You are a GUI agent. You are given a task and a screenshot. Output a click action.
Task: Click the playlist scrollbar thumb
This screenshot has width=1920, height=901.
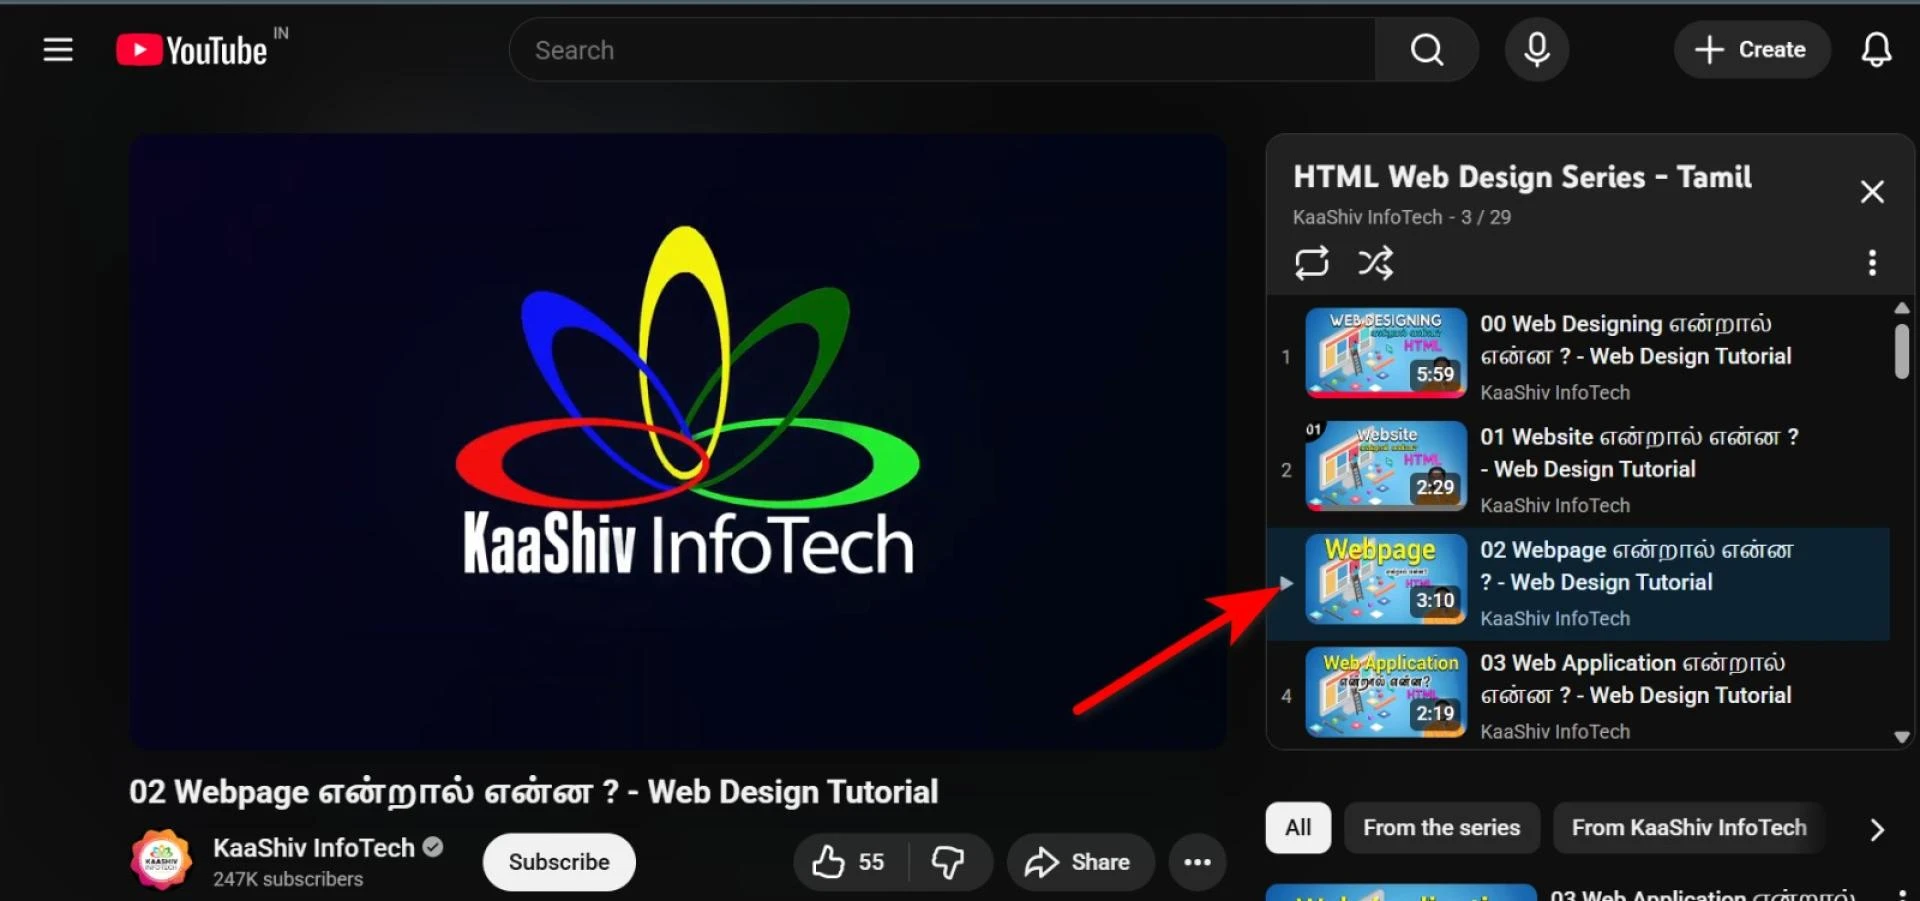click(1902, 351)
